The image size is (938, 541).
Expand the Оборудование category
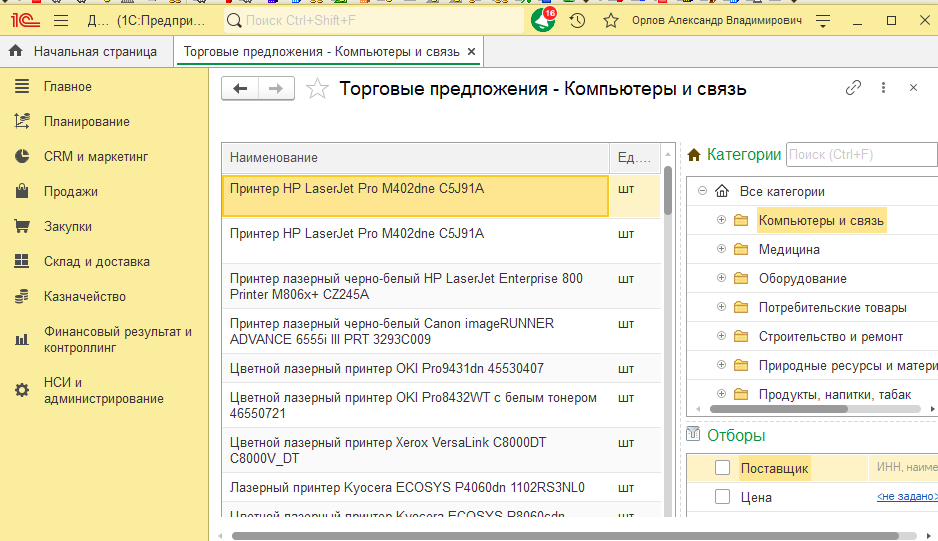[721, 278]
